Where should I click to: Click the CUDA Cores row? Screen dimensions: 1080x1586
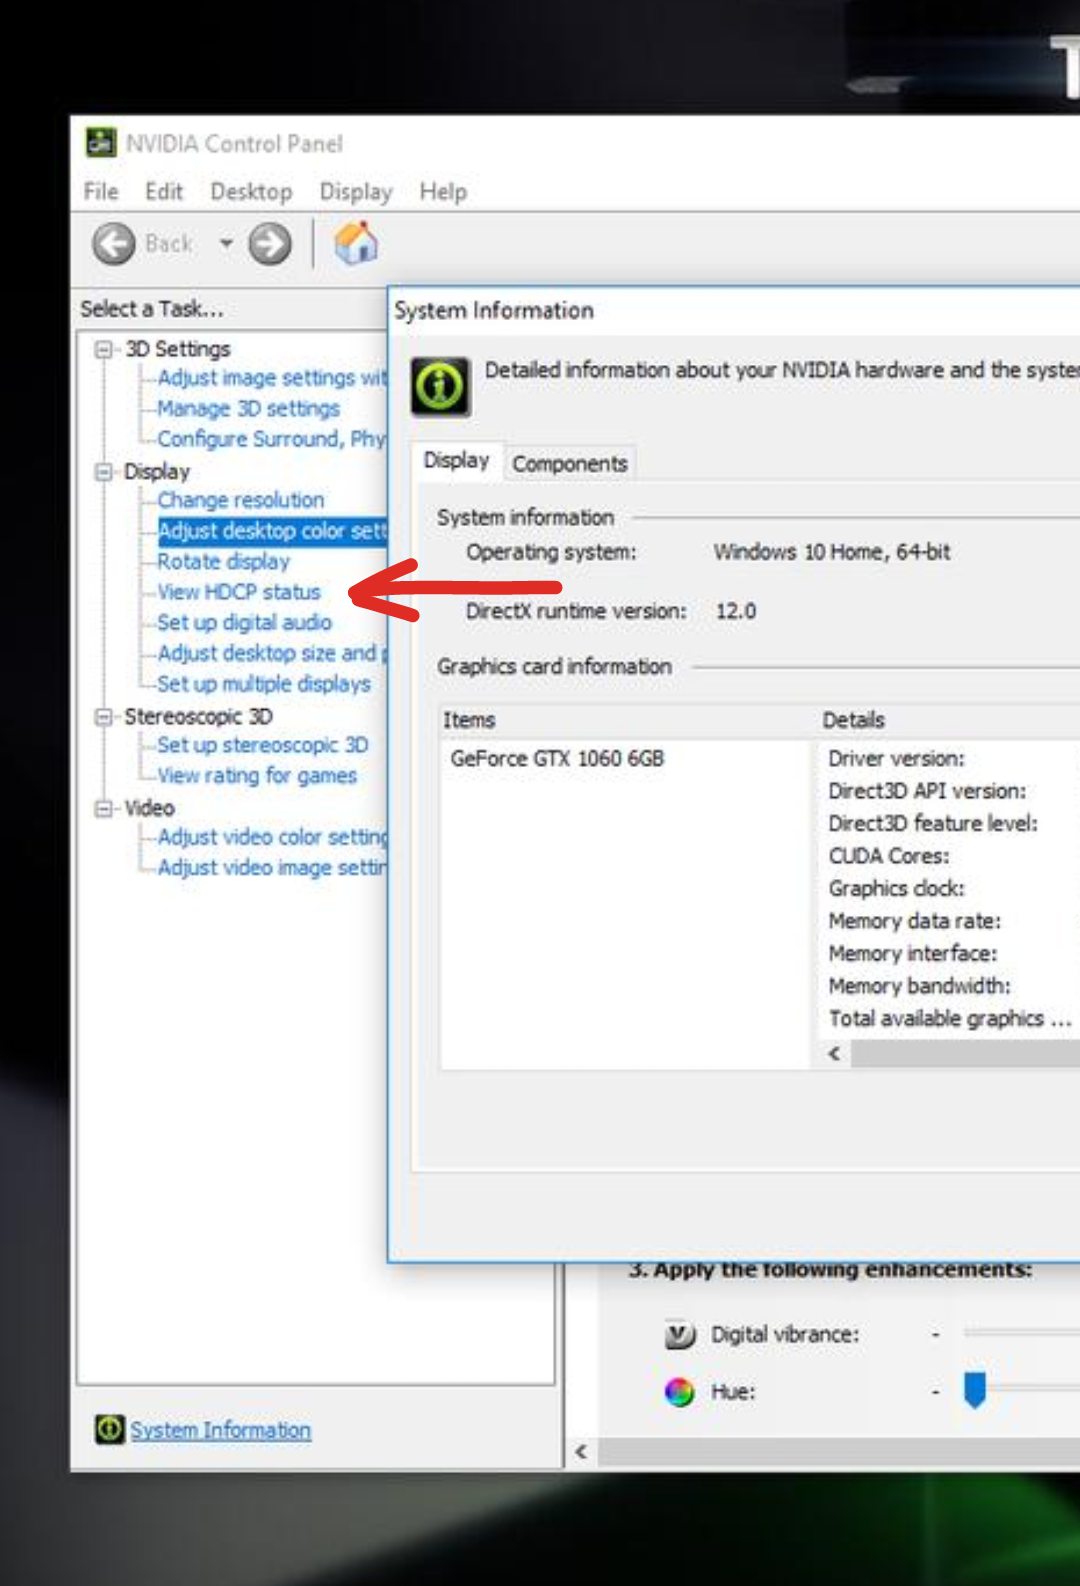(889, 856)
